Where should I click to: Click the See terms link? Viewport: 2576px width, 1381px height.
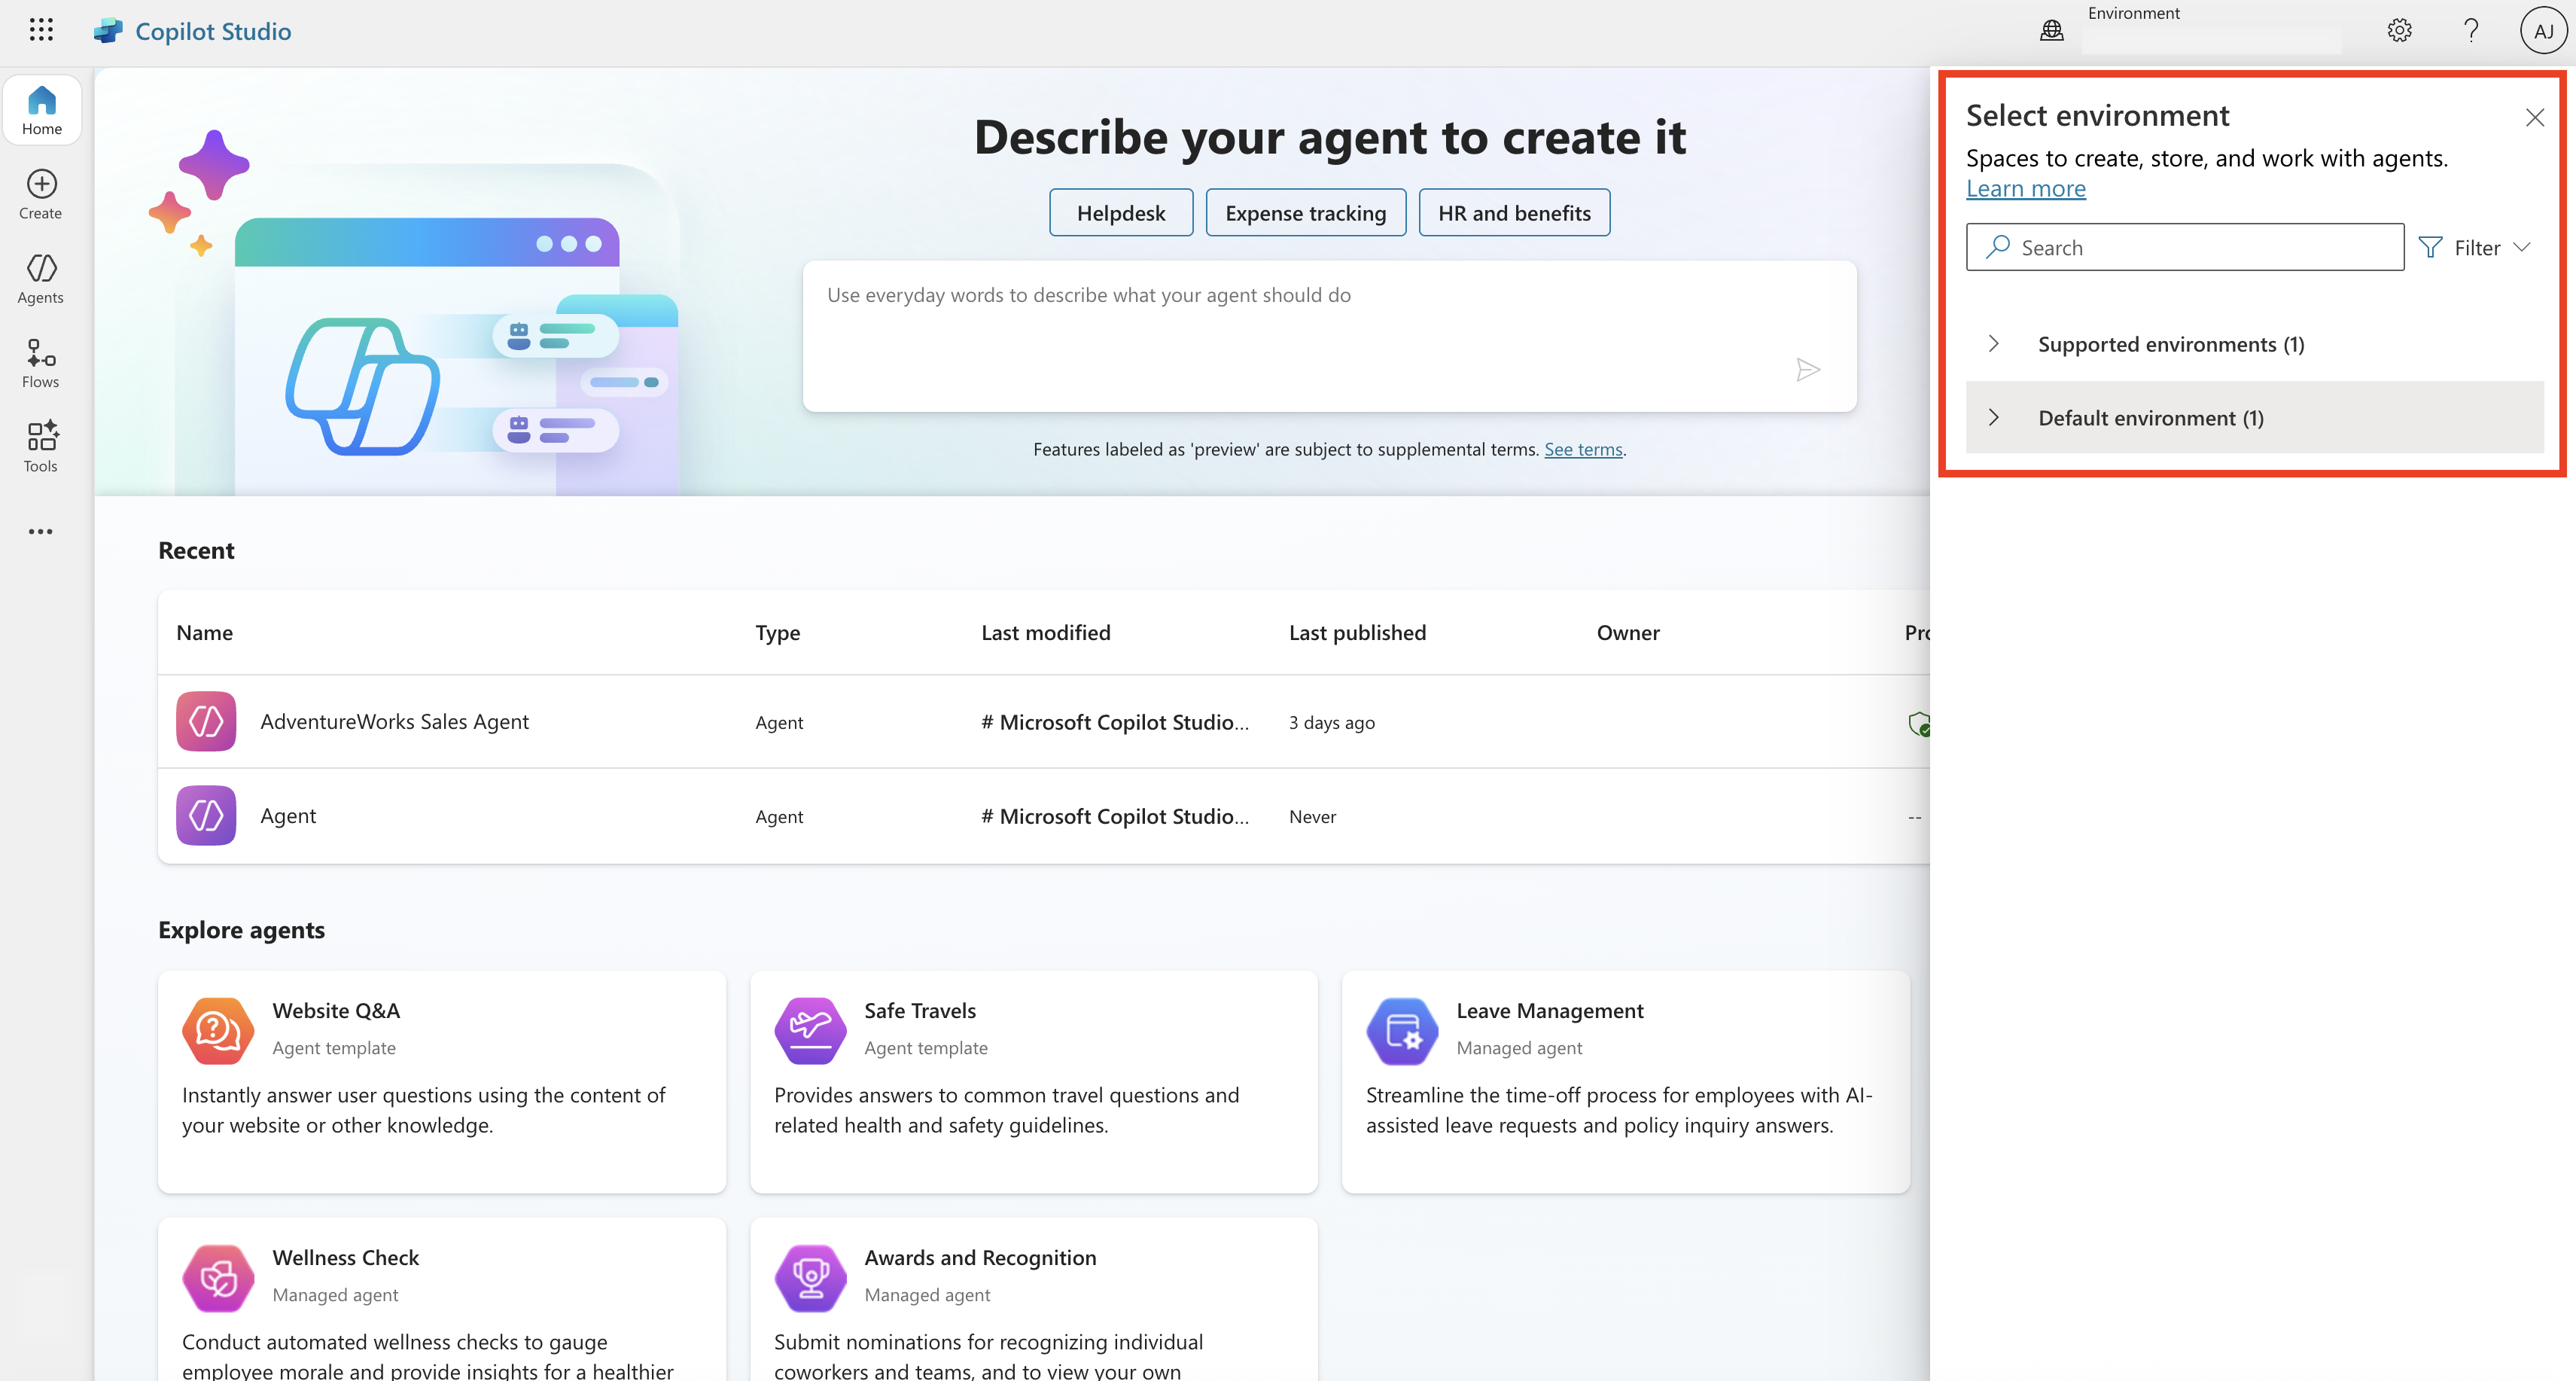click(1582, 449)
